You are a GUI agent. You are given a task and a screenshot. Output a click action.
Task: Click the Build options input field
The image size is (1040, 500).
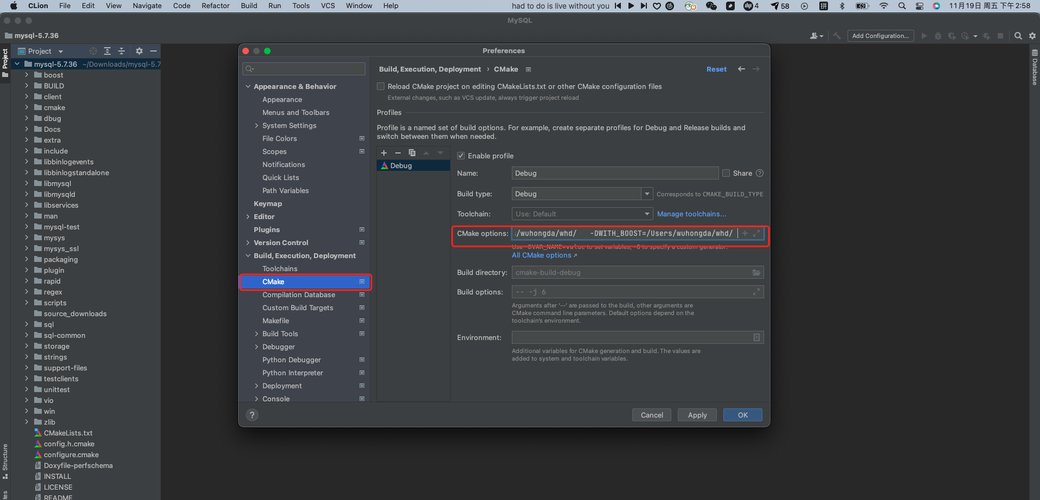click(638, 292)
